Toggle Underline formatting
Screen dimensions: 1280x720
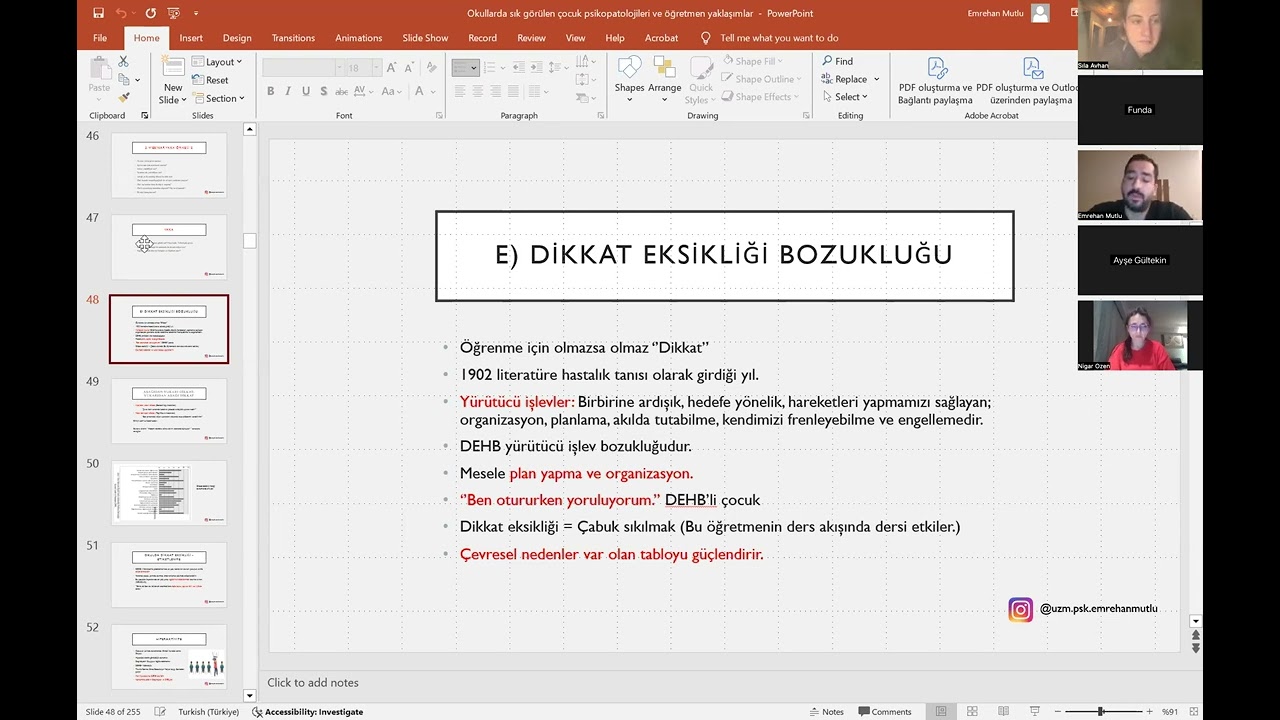pyautogui.click(x=305, y=91)
